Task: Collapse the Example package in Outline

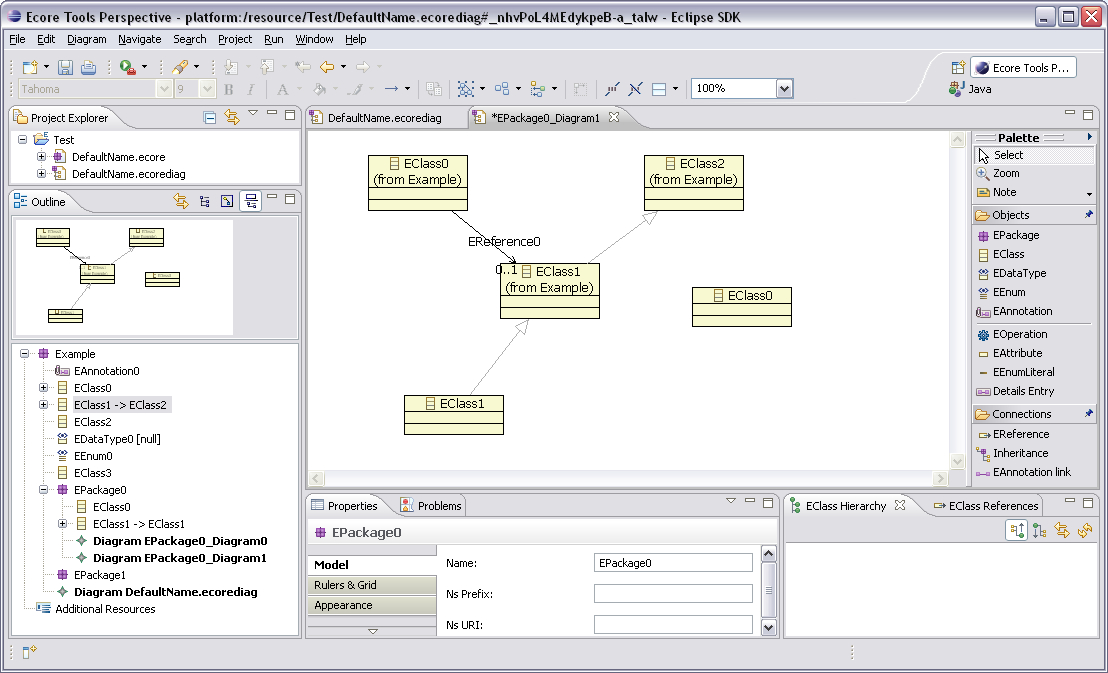Action: click(x=25, y=354)
